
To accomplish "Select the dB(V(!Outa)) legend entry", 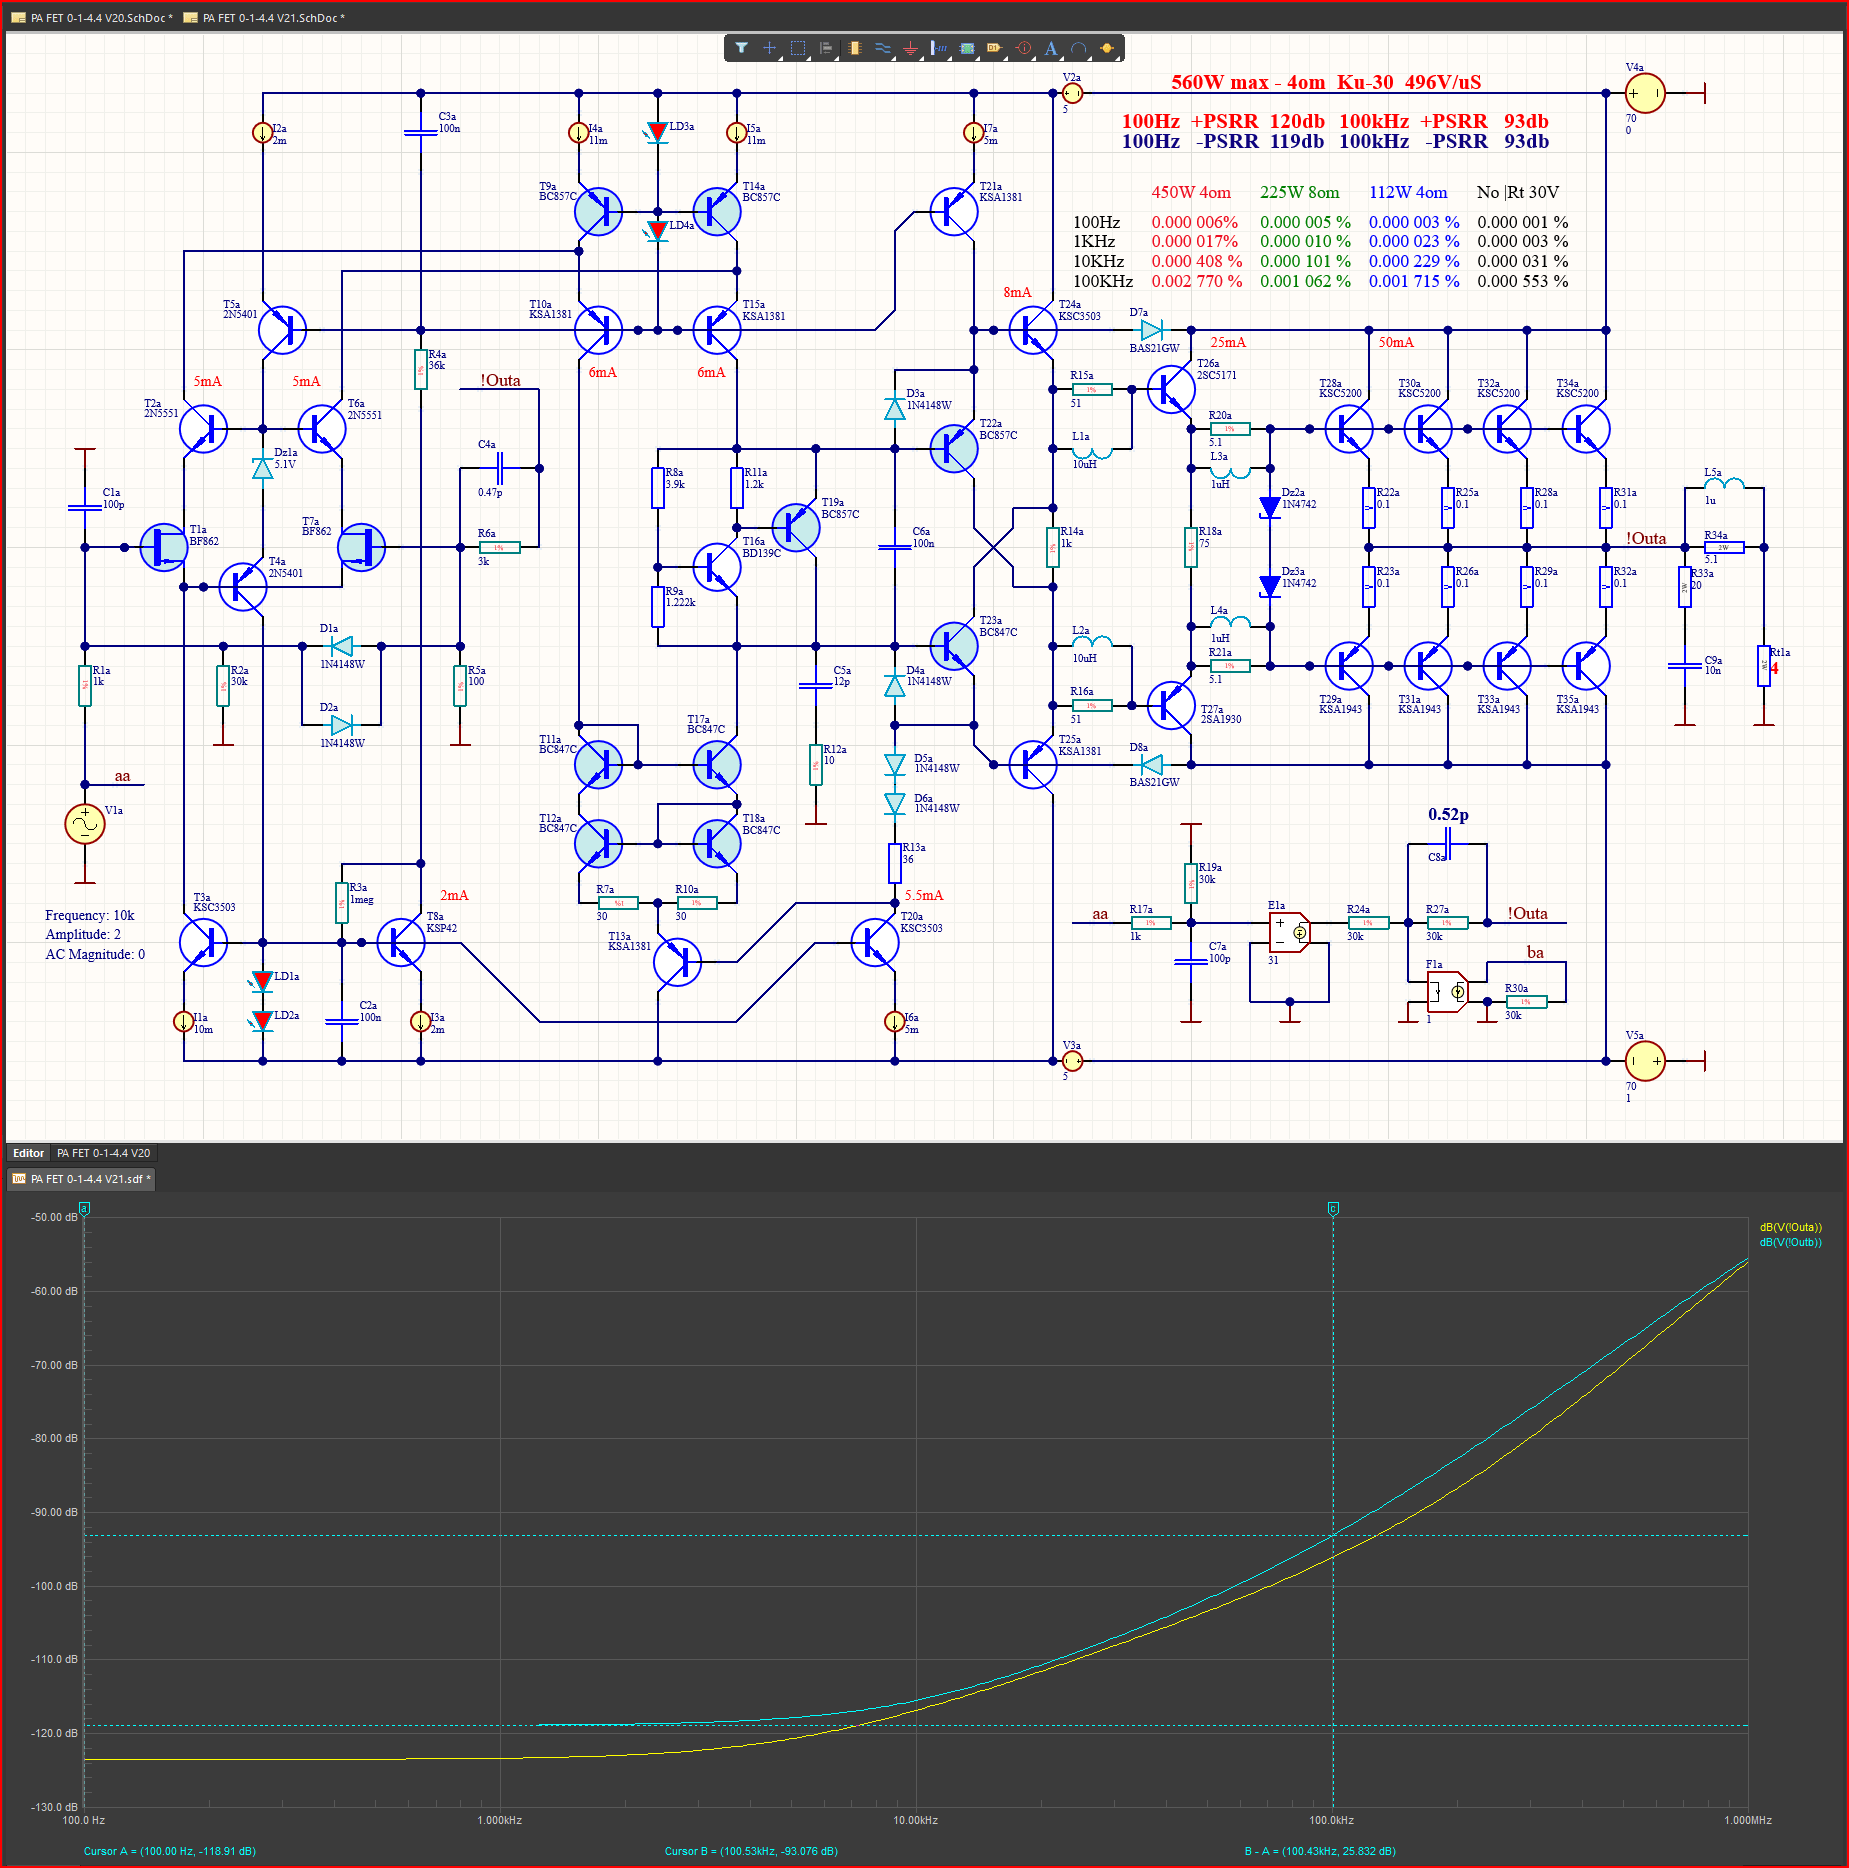I will [1790, 1227].
